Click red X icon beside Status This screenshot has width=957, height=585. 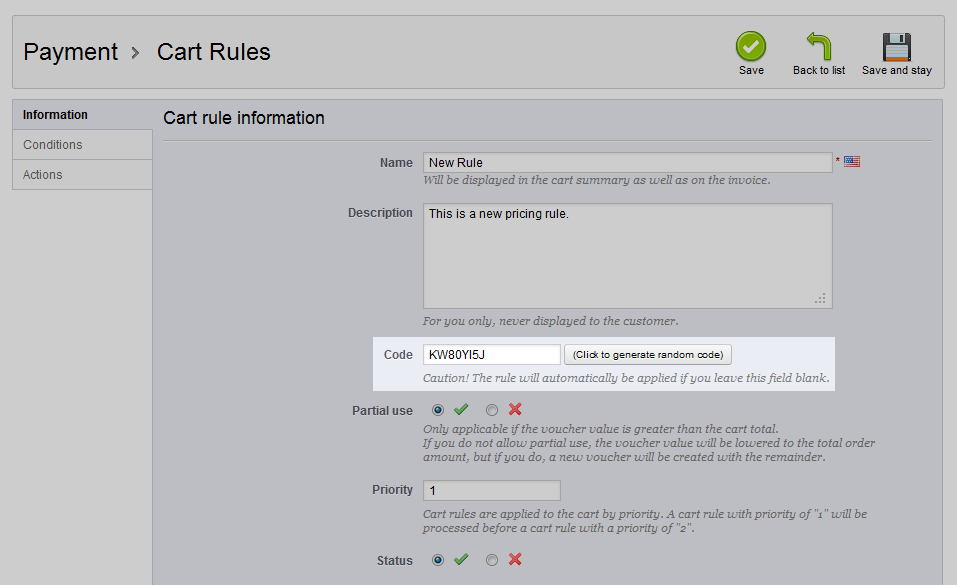(x=515, y=559)
